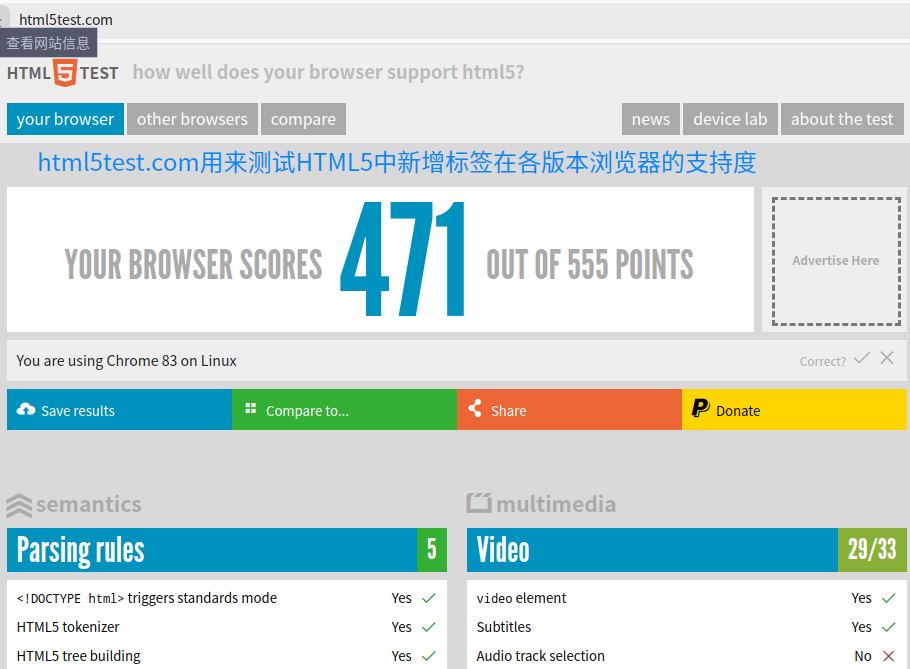The width and height of the screenshot is (910, 669).
Task: Click the multimedia section clapperboard icon
Action: click(x=479, y=502)
